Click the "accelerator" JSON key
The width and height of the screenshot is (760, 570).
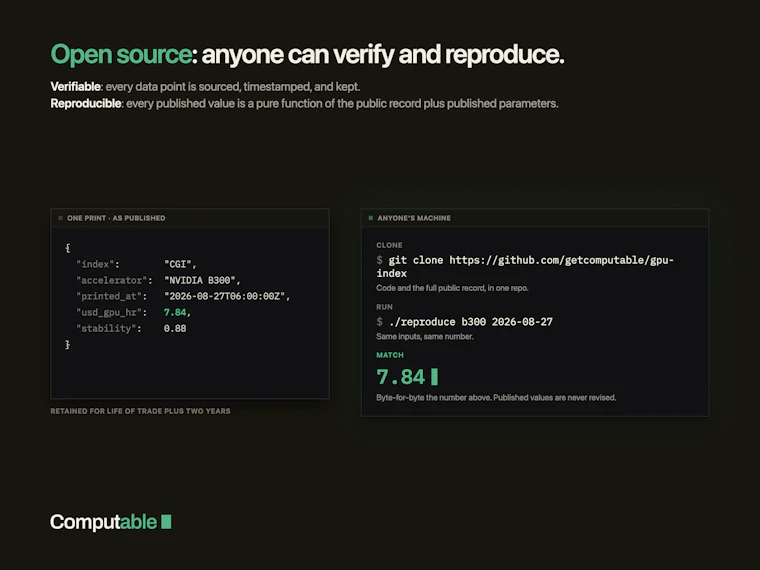pos(114,280)
